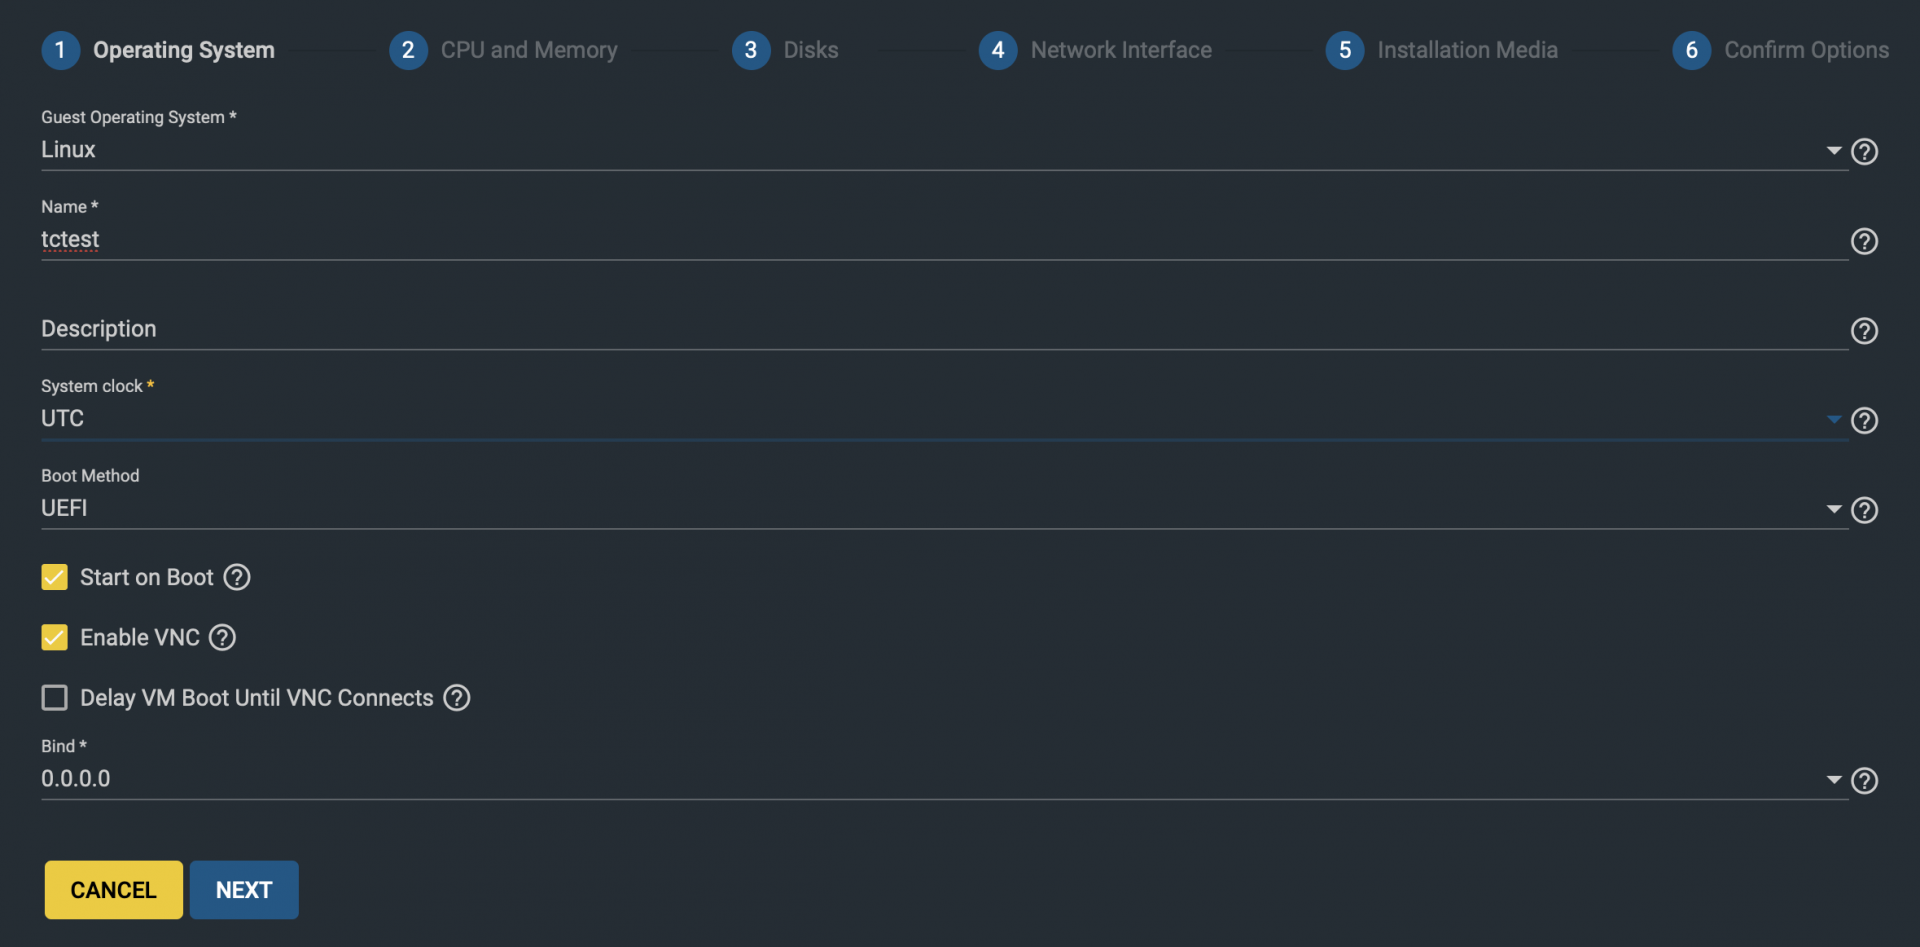Image resolution: width=1920 pixels, height=947 pixels.
Task: Expand the System clock dropdown arrow
Action: point(1834,420)
